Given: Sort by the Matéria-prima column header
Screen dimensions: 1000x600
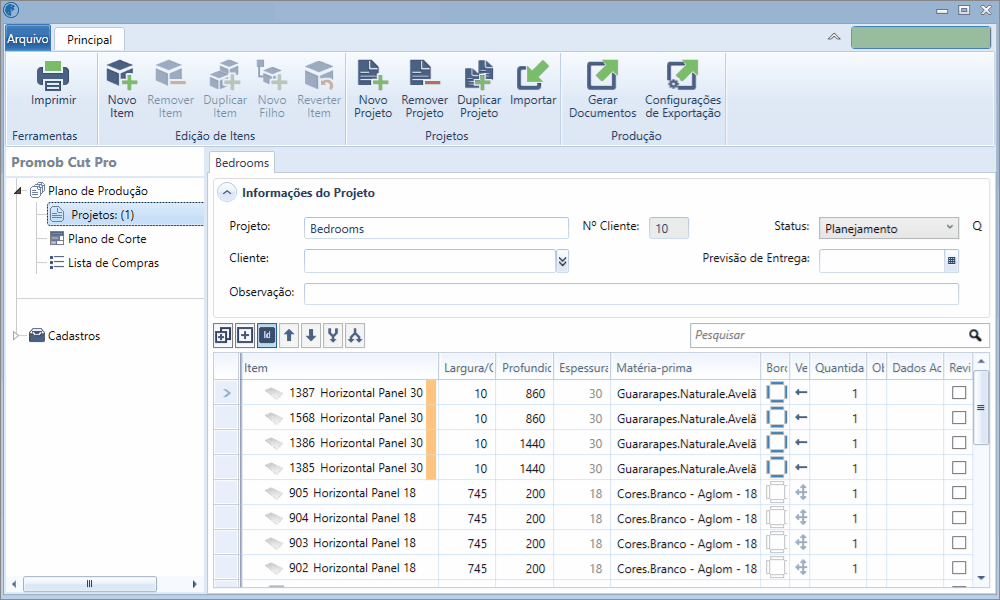Looking at the screenshot, I should (685, 367).
